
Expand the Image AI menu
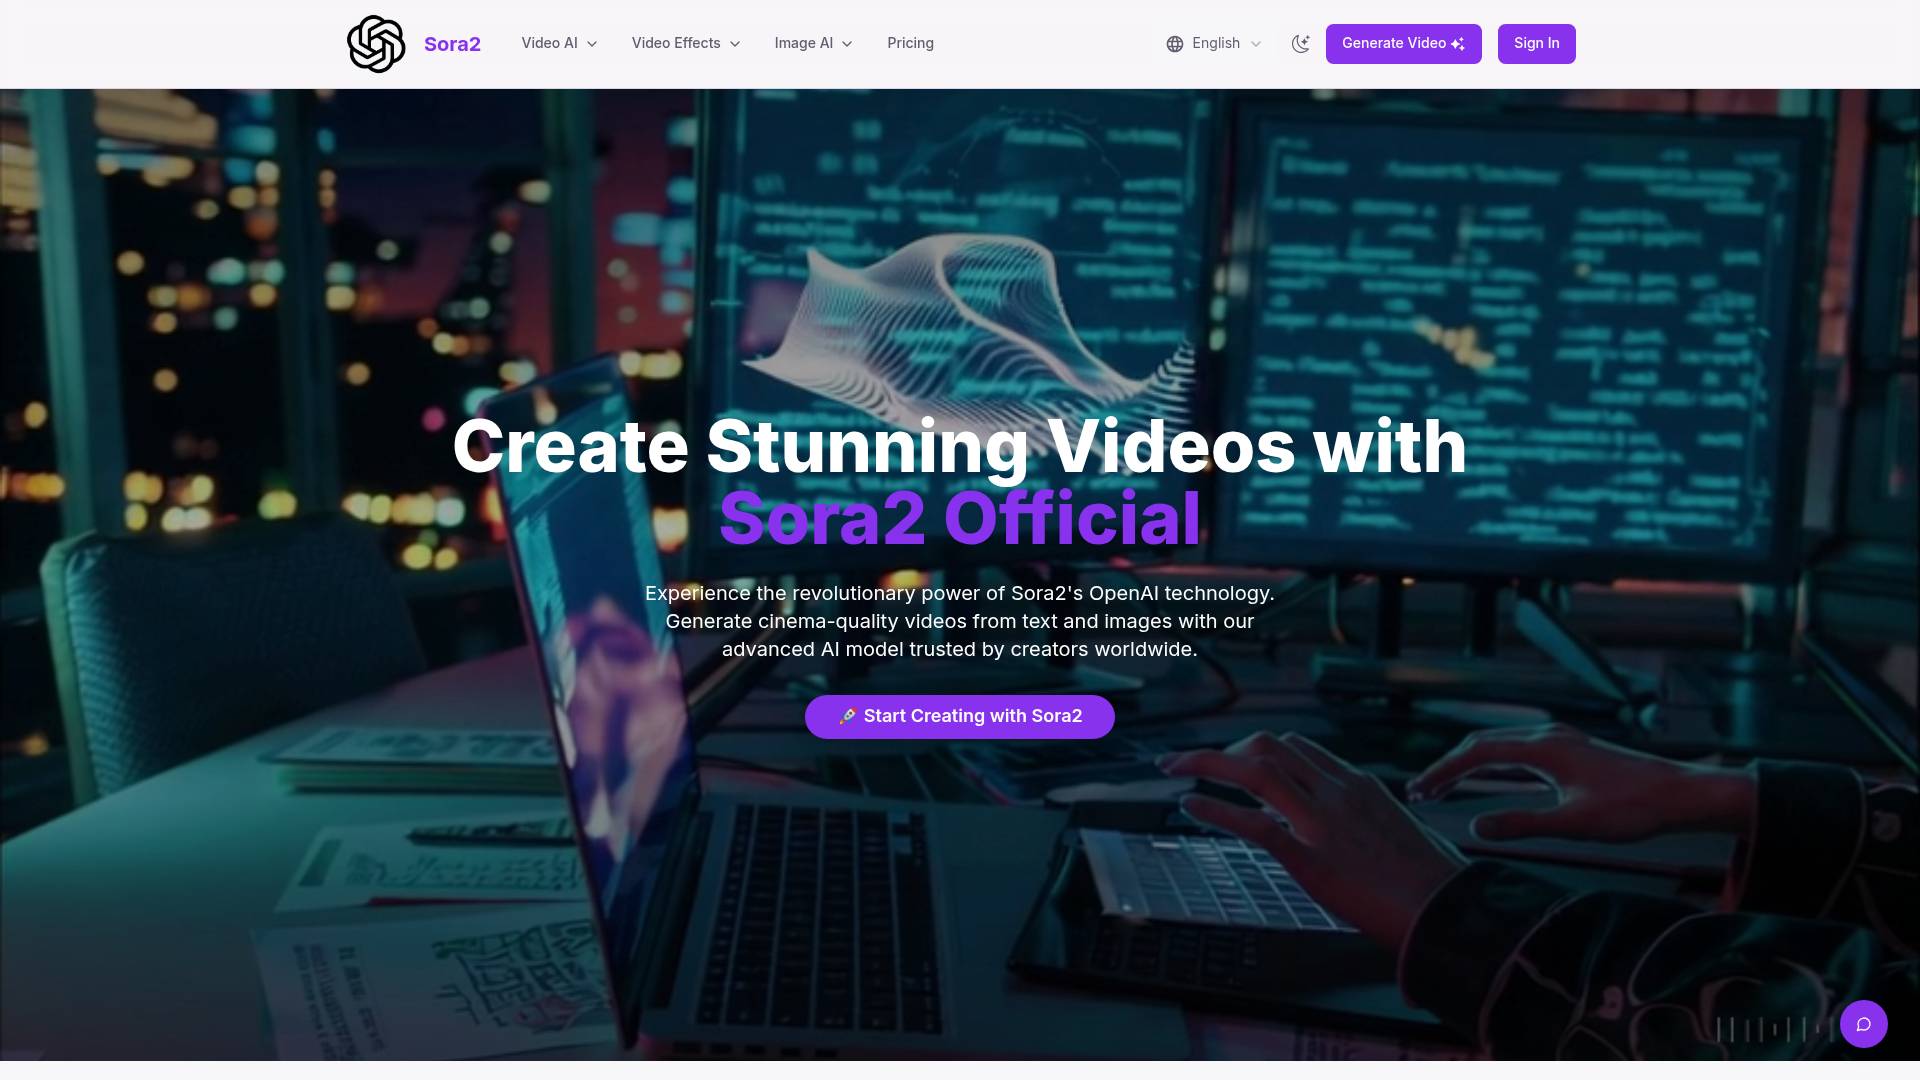click(813, 44)
